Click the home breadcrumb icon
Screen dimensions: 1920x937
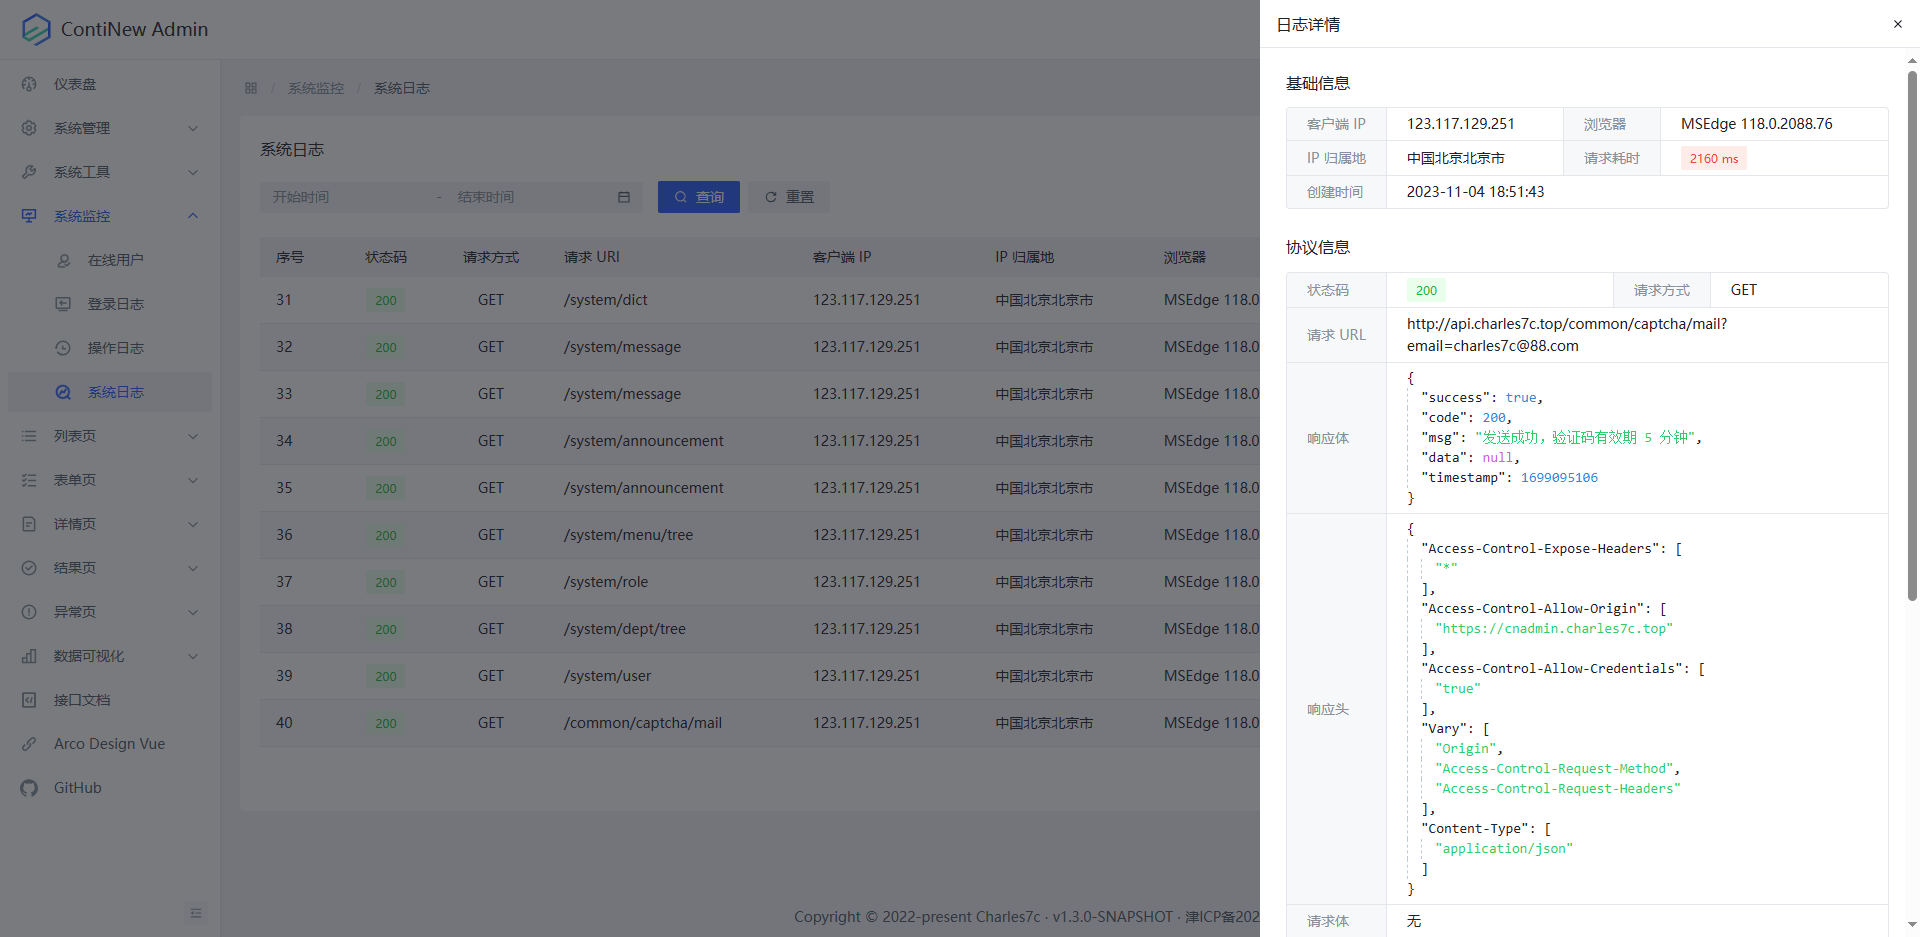[251, 88]
